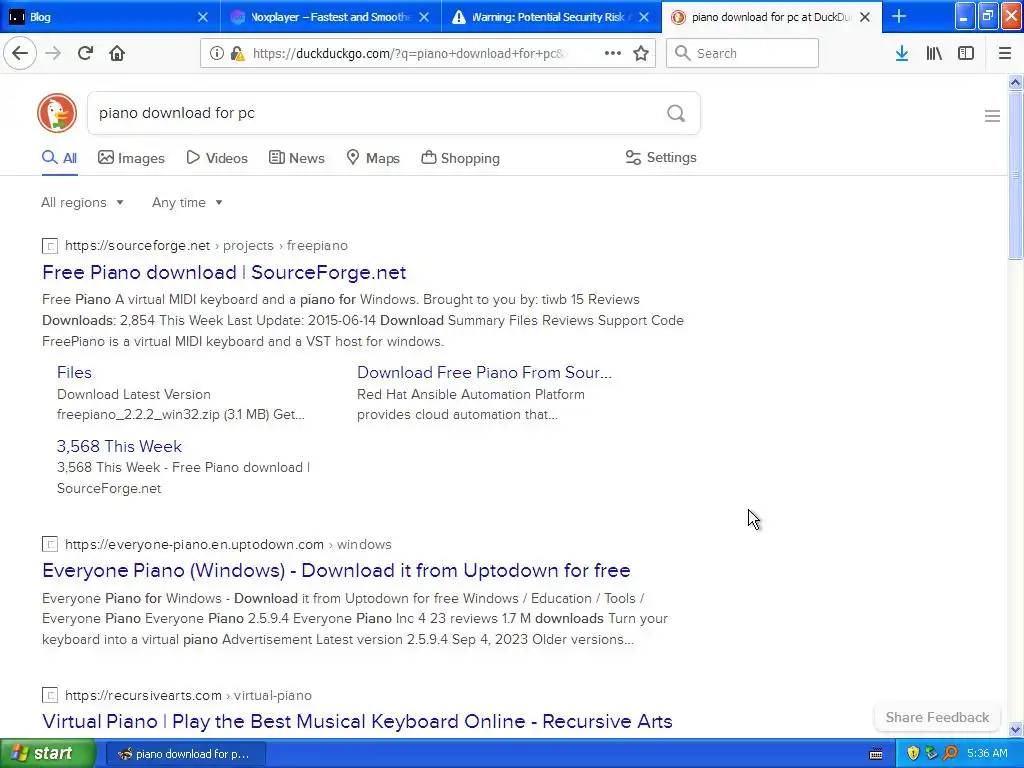Select the News search category

click(x=296, y=158)
